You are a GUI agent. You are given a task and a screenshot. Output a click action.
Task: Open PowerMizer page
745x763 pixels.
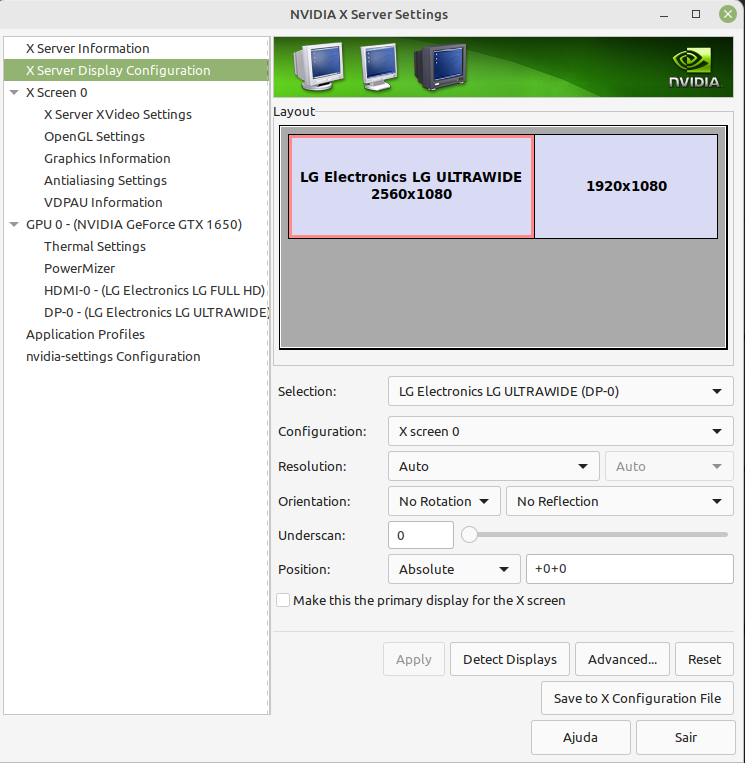(79, 269)
